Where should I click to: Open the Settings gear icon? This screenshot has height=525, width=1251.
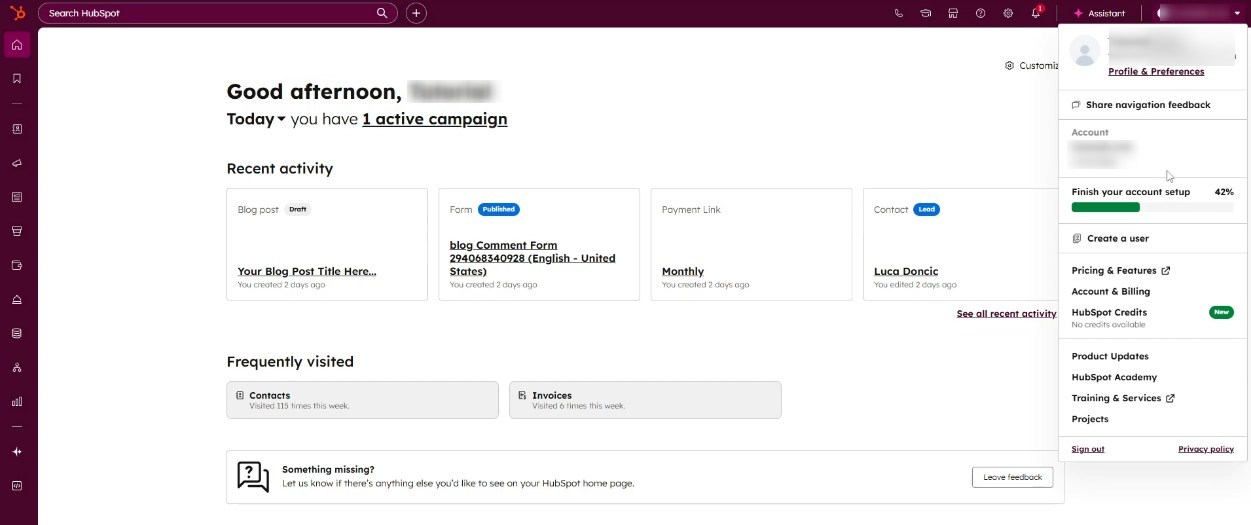[1008, 13]
